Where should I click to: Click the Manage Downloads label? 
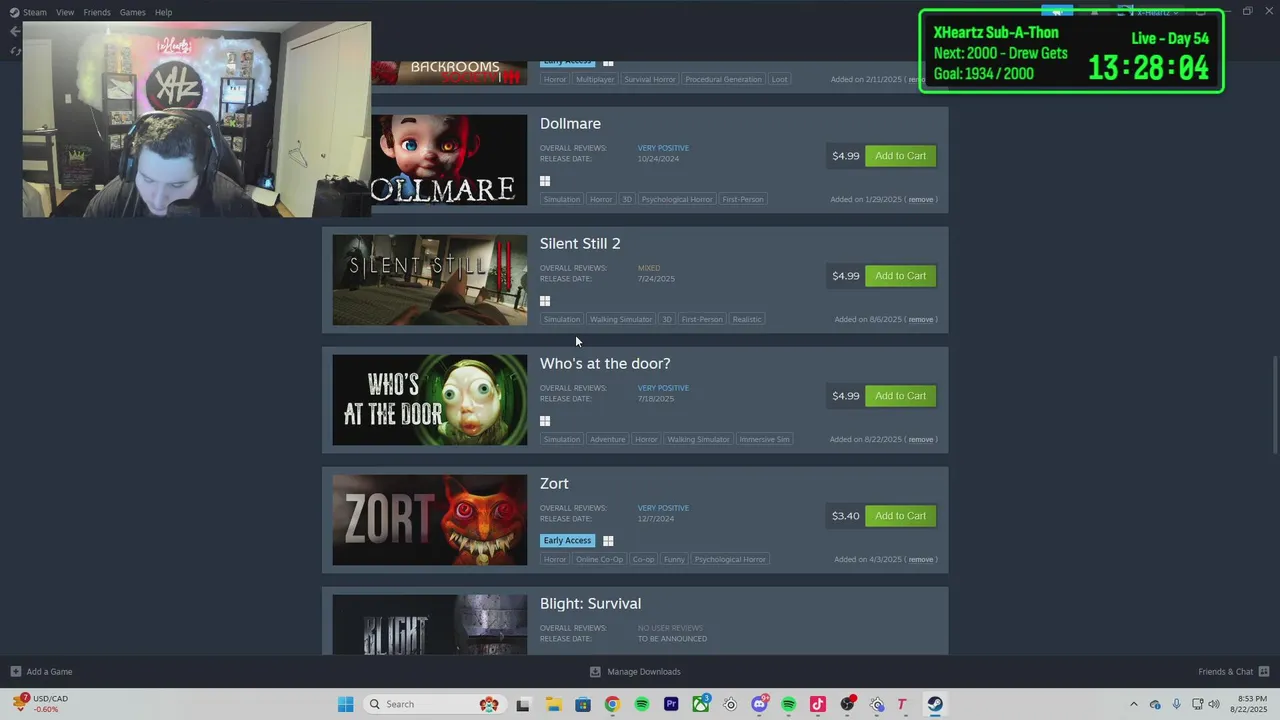pos(644,672)
